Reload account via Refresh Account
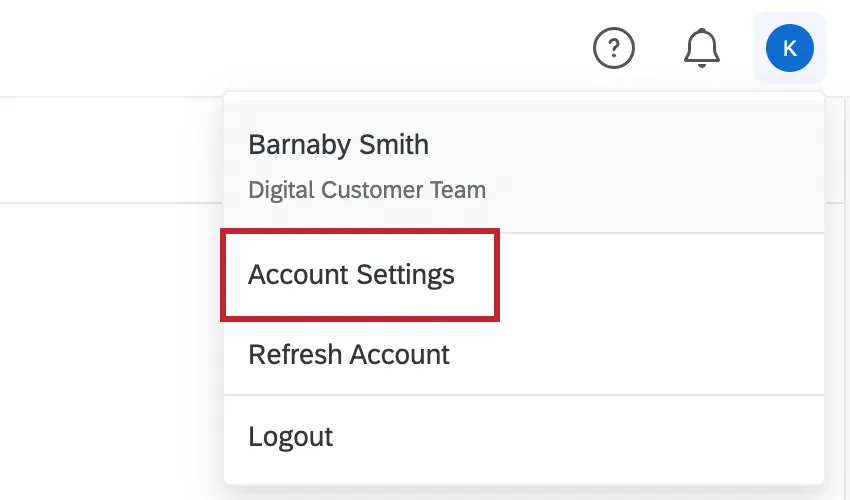This screenshot has height=500, width=850. (349, 354)
